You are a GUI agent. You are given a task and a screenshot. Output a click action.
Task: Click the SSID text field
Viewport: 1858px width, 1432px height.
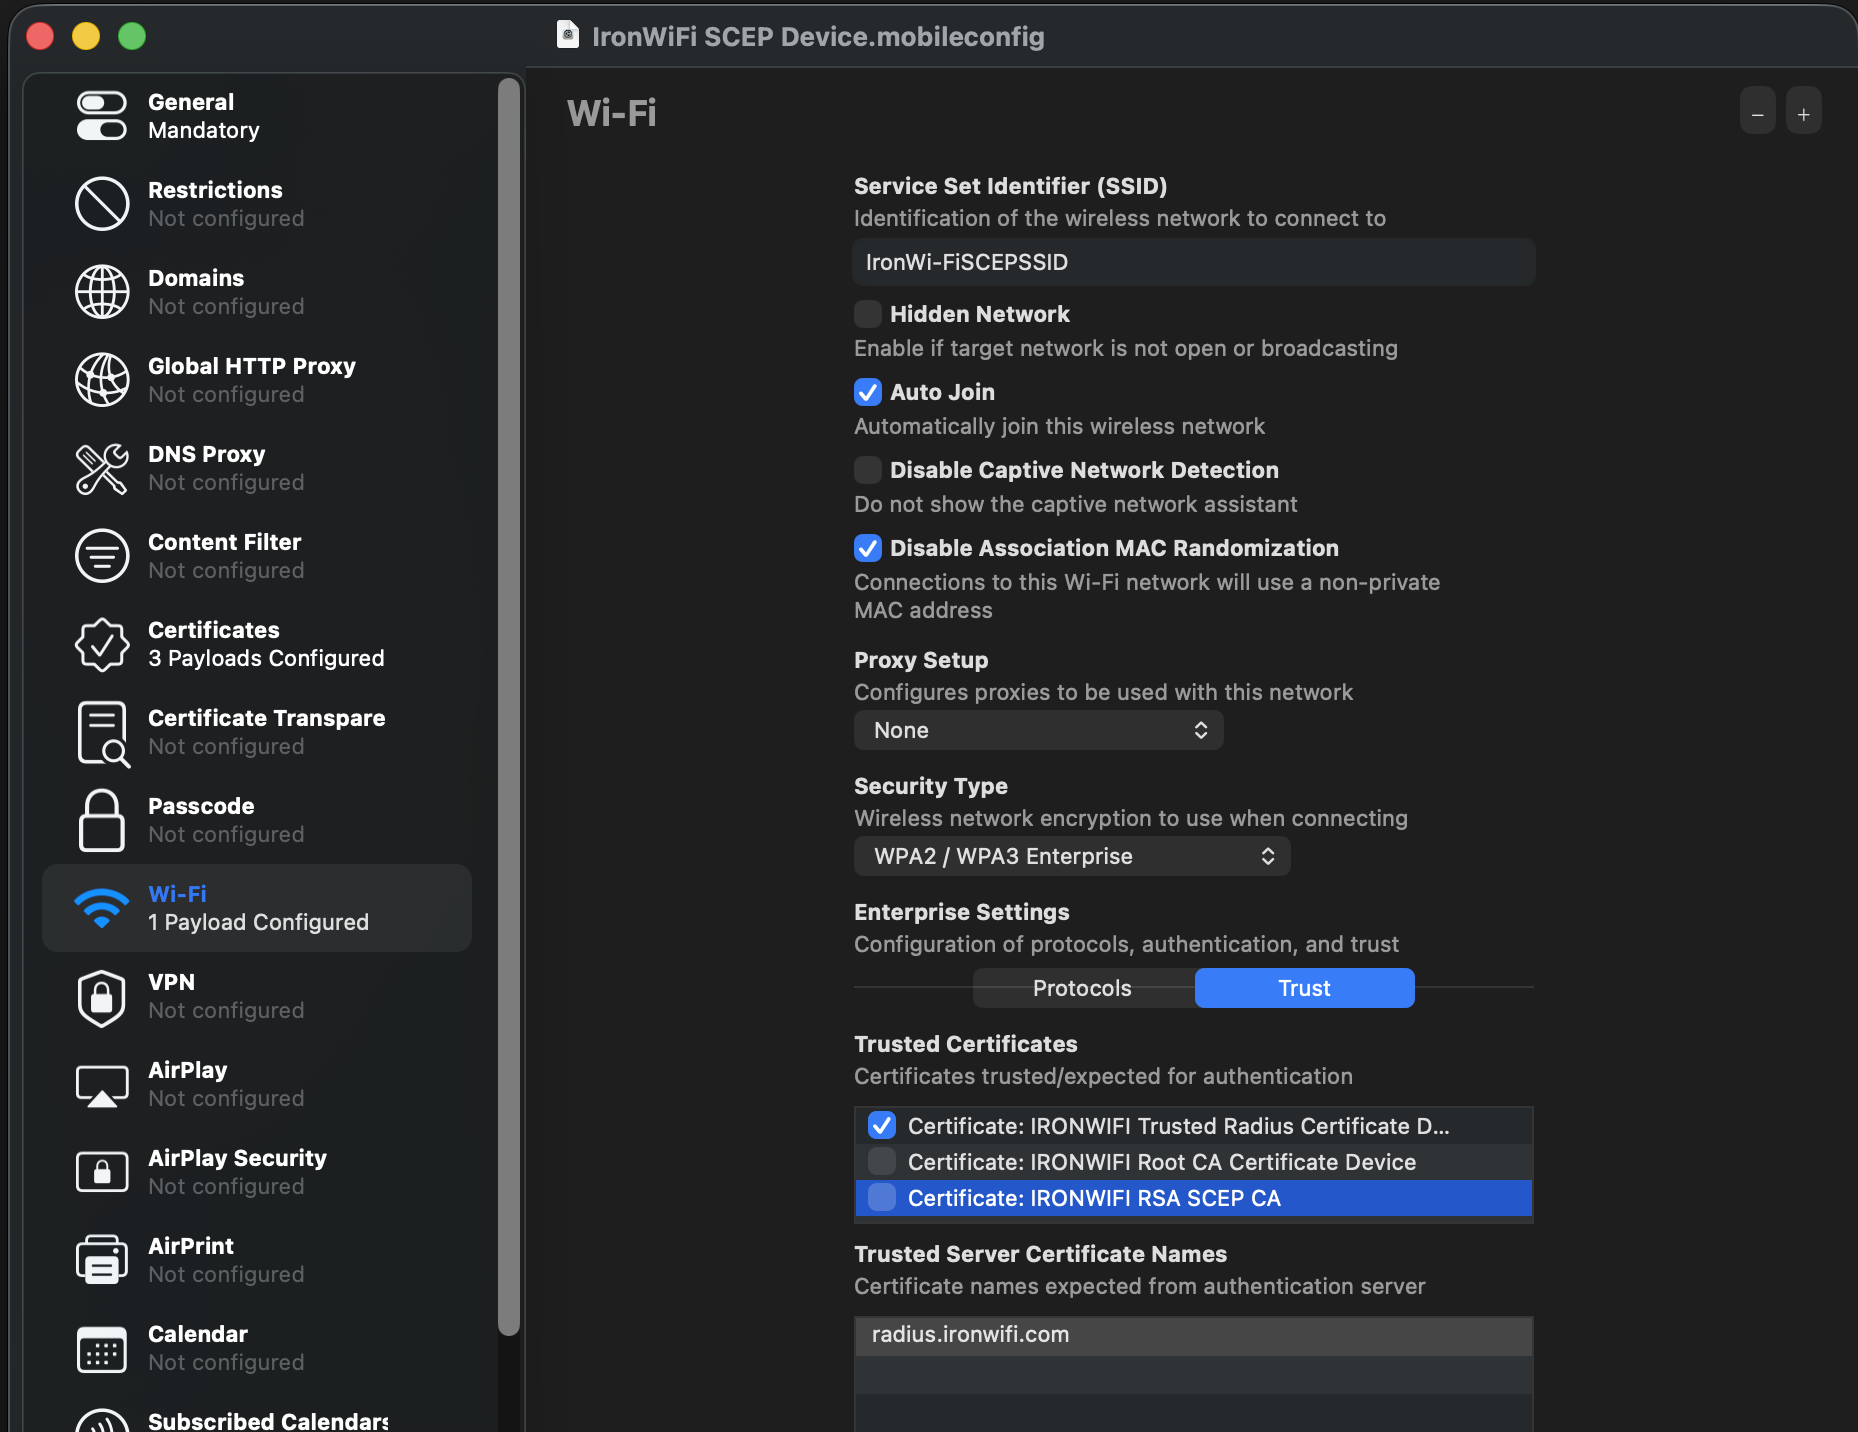coord(1194,262)
